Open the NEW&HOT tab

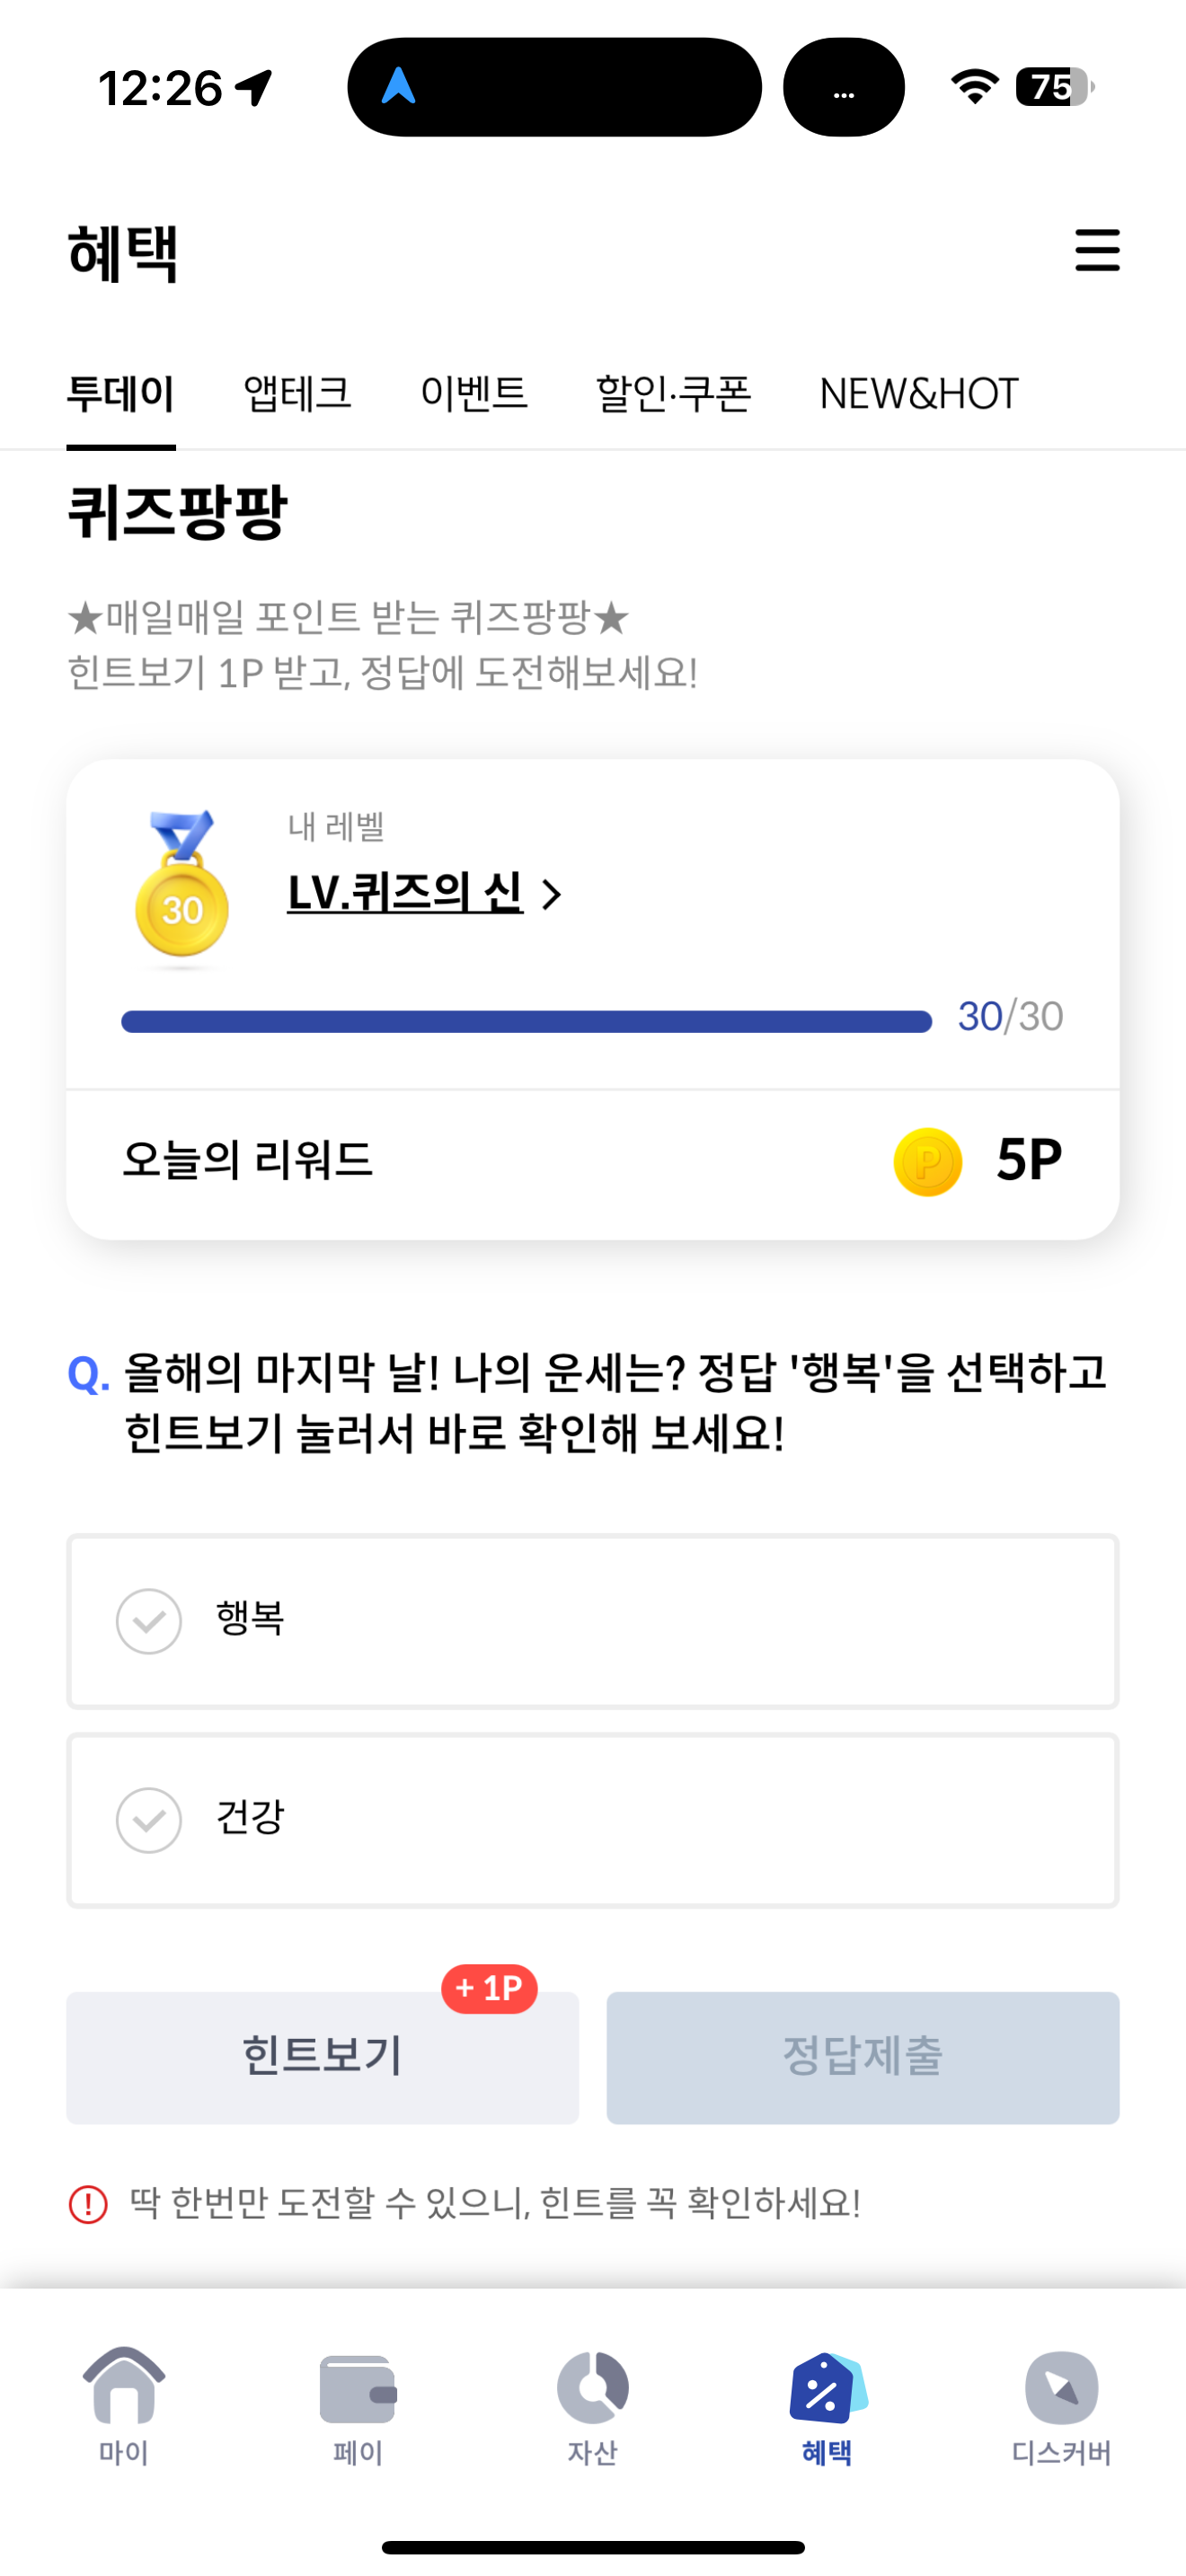pos(919,393)
